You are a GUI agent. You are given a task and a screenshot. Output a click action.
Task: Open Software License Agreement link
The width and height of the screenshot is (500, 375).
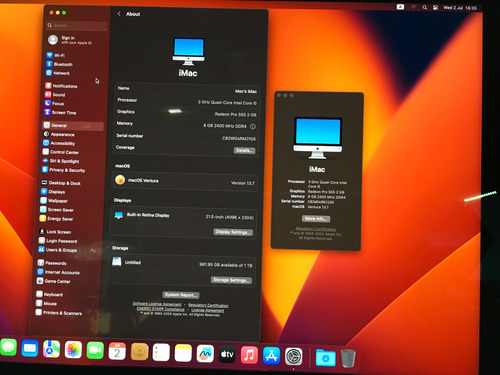point(157,304)
